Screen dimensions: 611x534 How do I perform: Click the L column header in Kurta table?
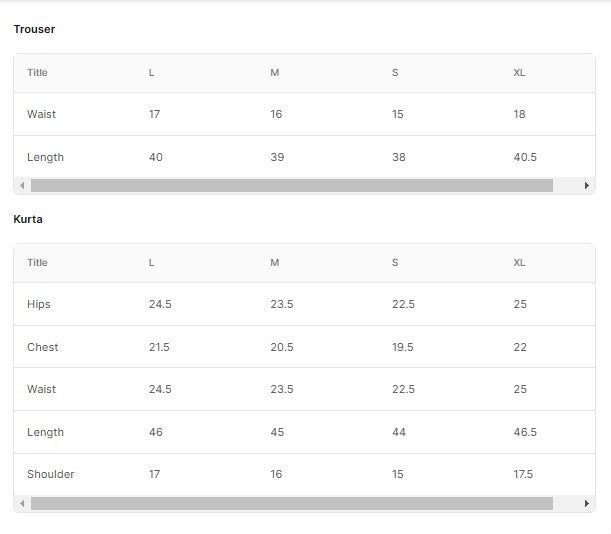pyautogui.click(x=152, y=263)
